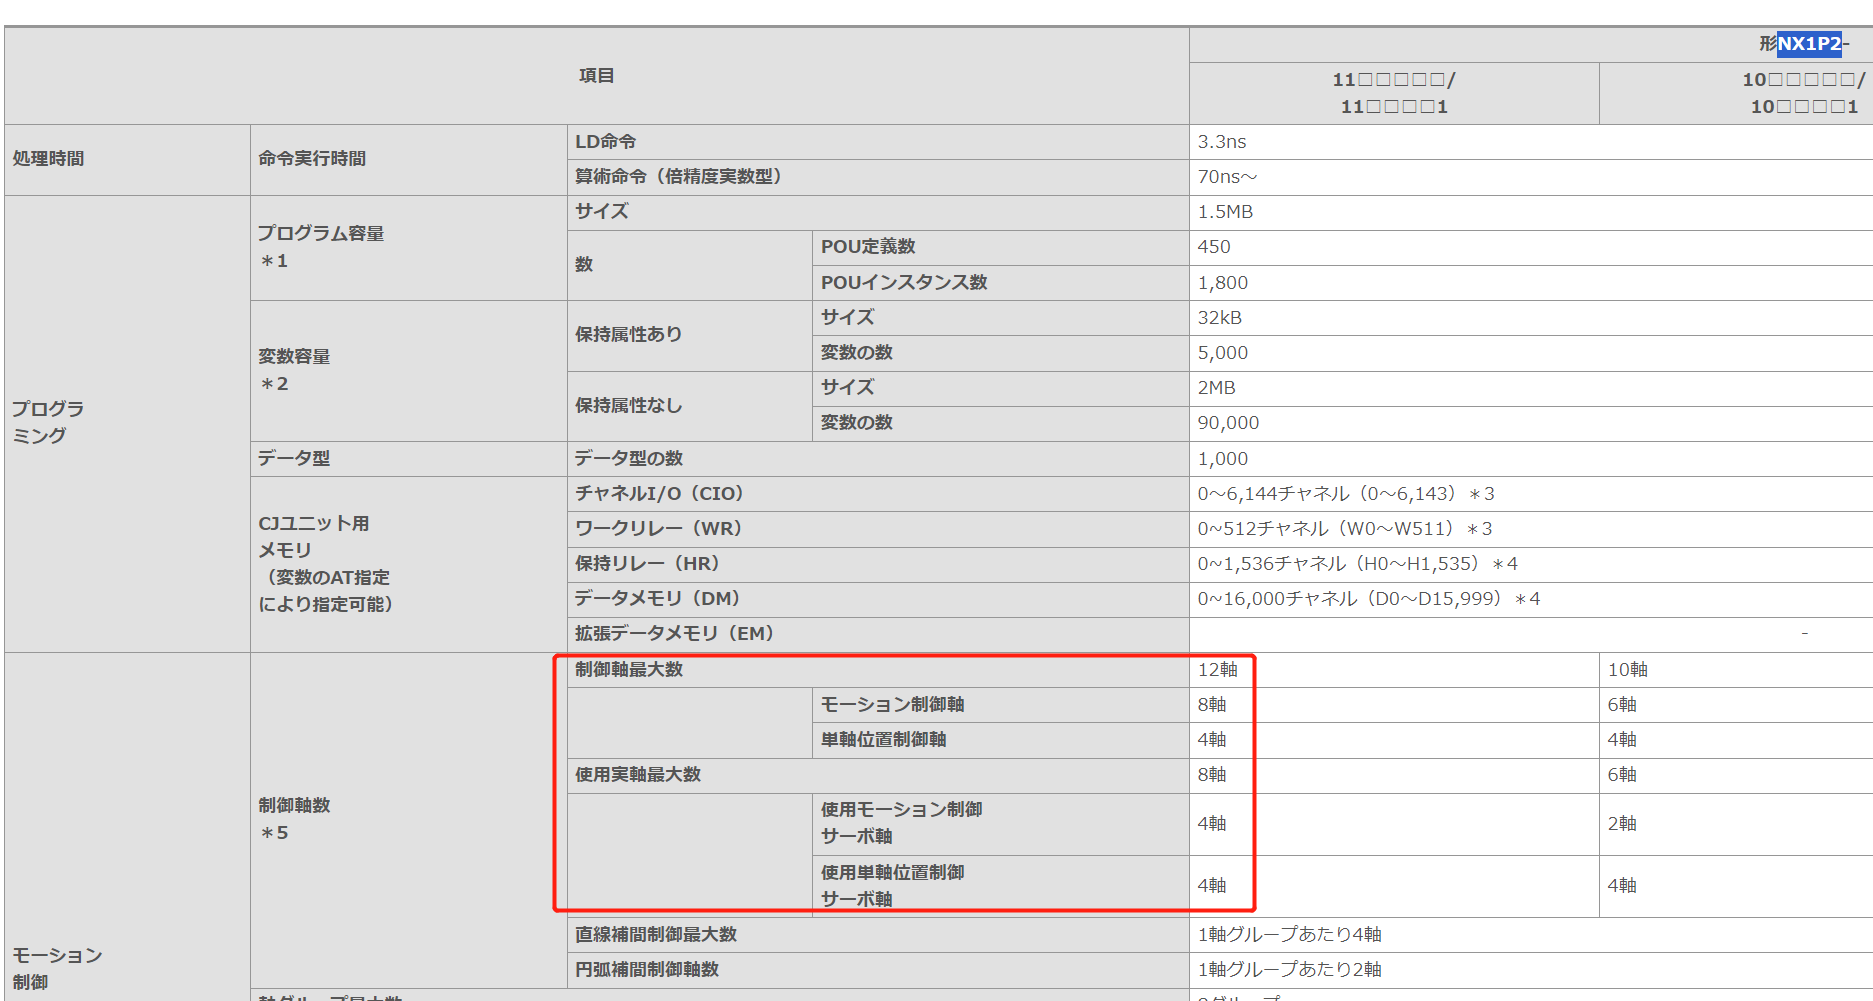Image resolution: width=1873 pixels, height=1001 pixels.
Task: Select the LD命令 row label
Action: [605, 142]
